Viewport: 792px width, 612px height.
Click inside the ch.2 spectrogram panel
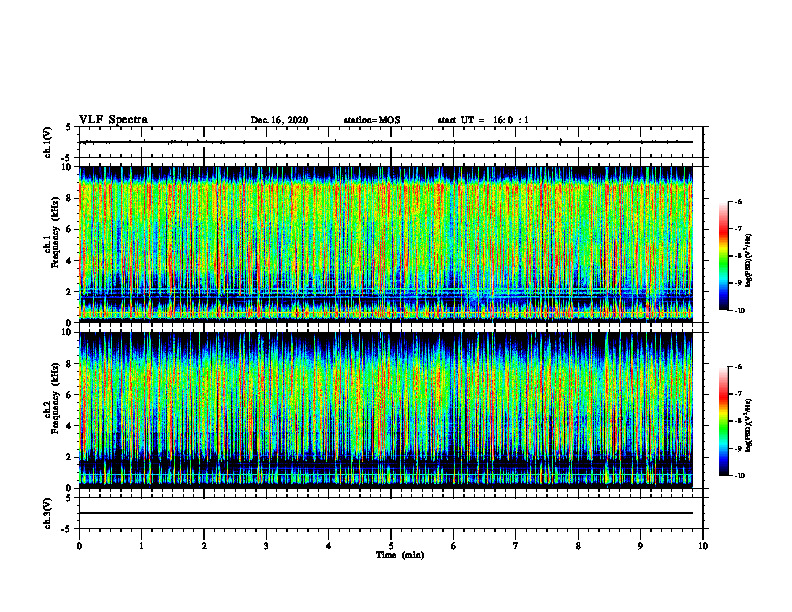pos(386,410)
